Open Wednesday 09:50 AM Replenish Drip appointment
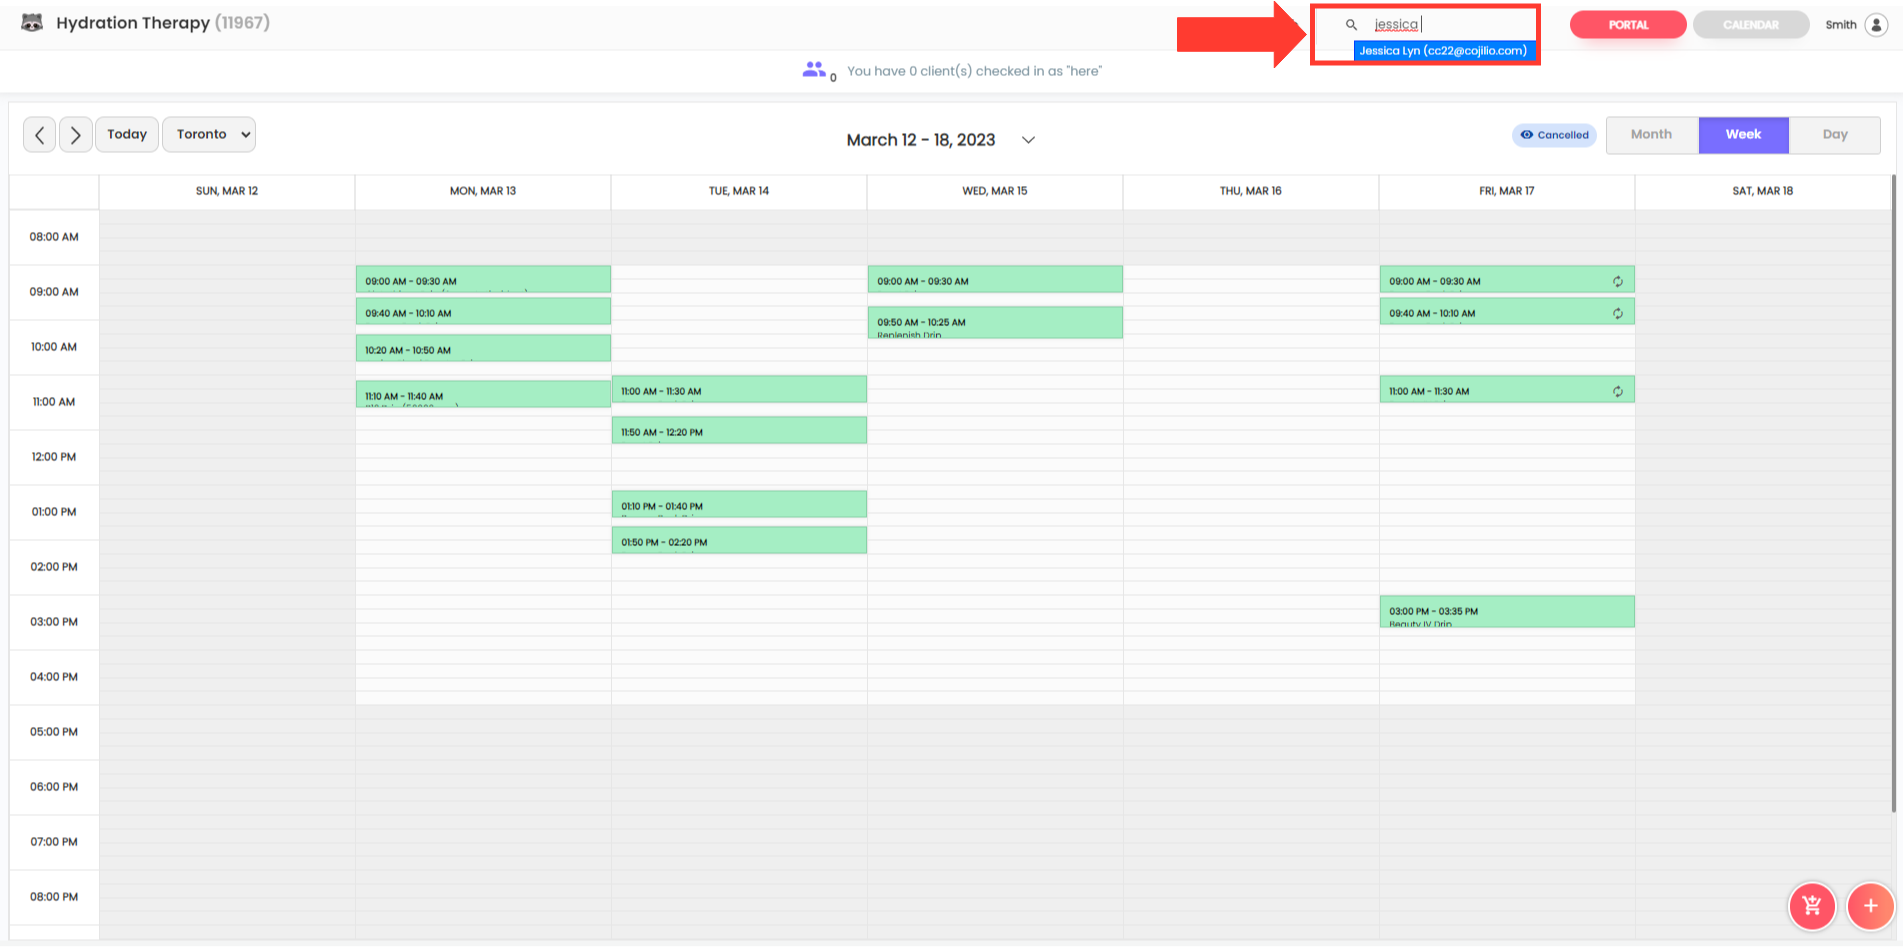 pos(994,323)
